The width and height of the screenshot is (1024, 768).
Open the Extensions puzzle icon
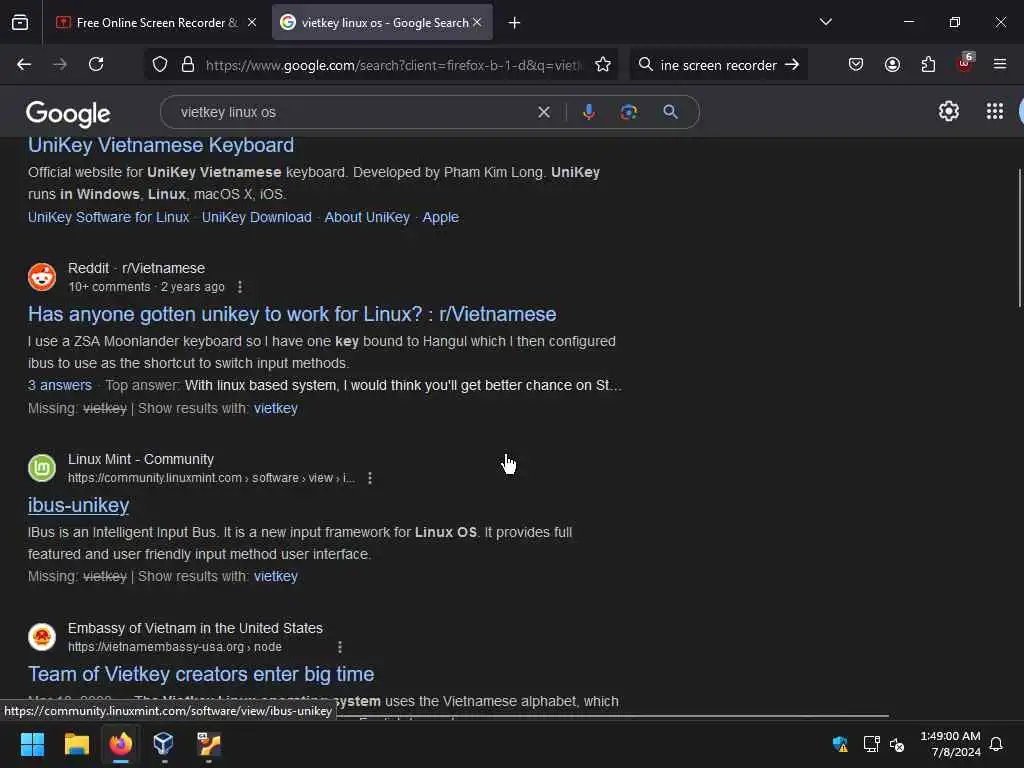[x=928, y=64]
